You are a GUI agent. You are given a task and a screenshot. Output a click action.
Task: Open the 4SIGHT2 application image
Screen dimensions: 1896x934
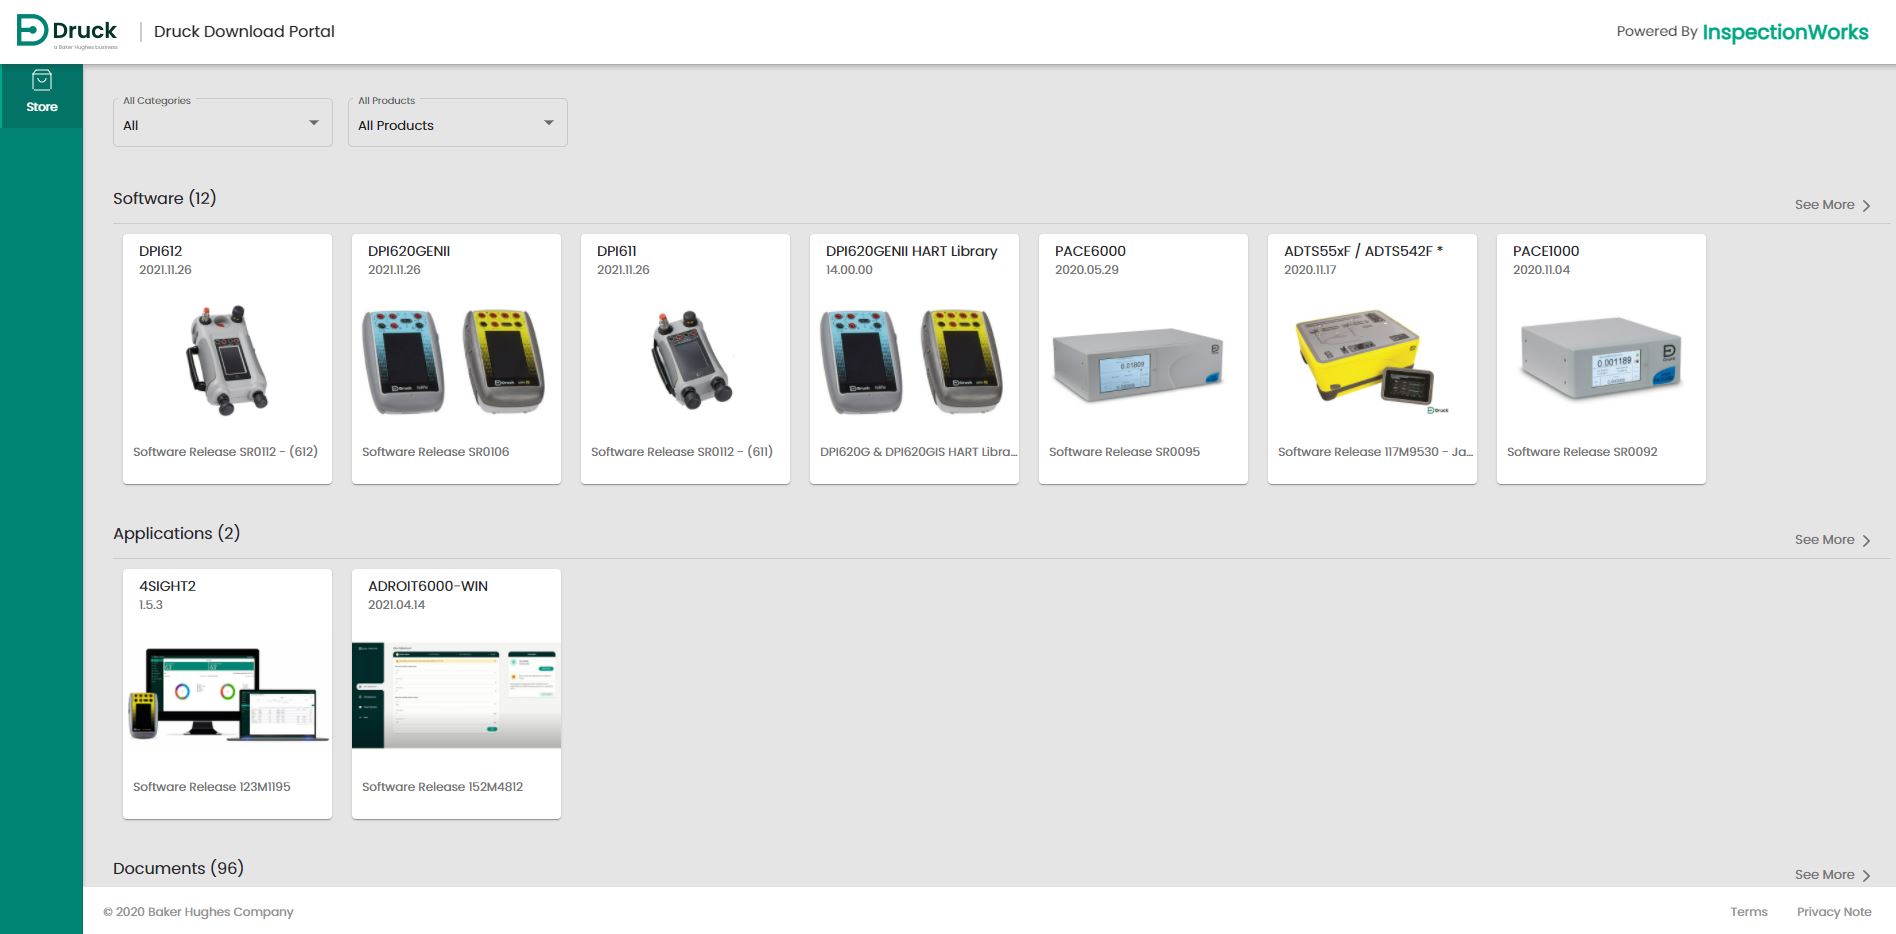click(x=228, y=695)
